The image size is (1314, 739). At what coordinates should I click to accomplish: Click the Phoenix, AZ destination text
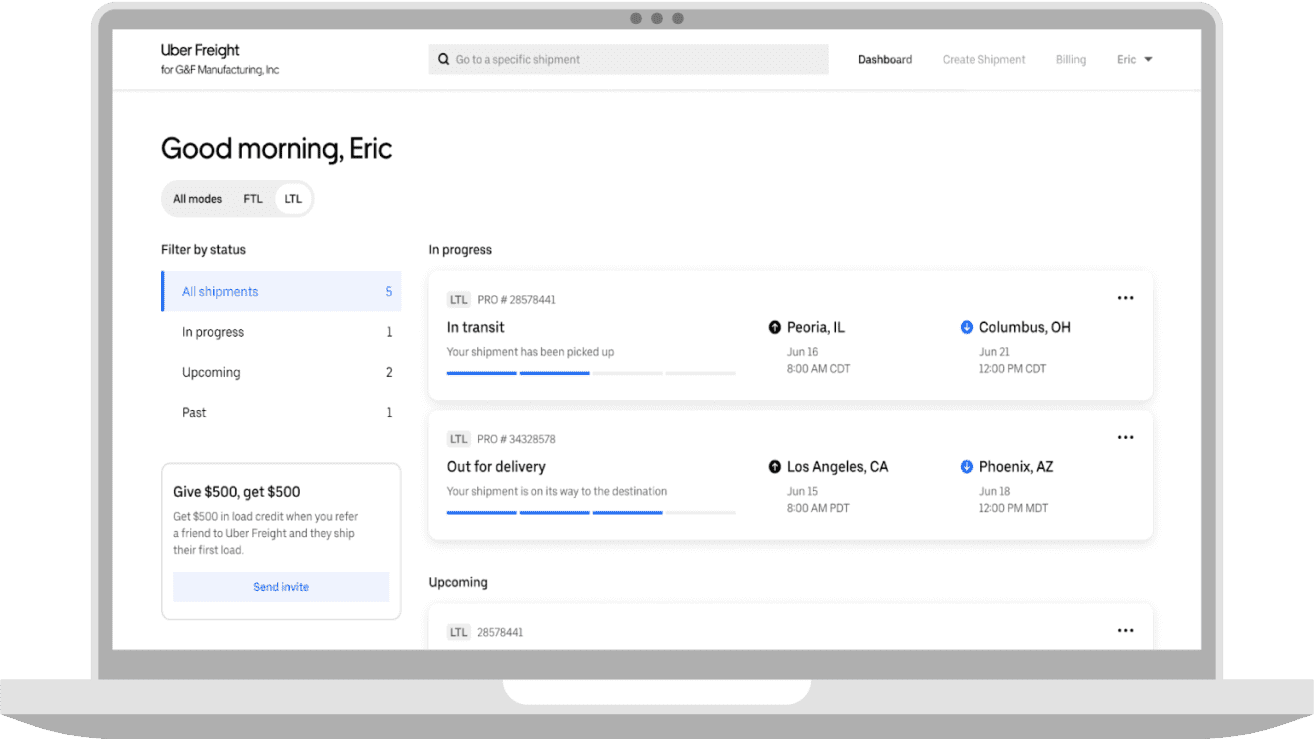tap(1016, 467)
